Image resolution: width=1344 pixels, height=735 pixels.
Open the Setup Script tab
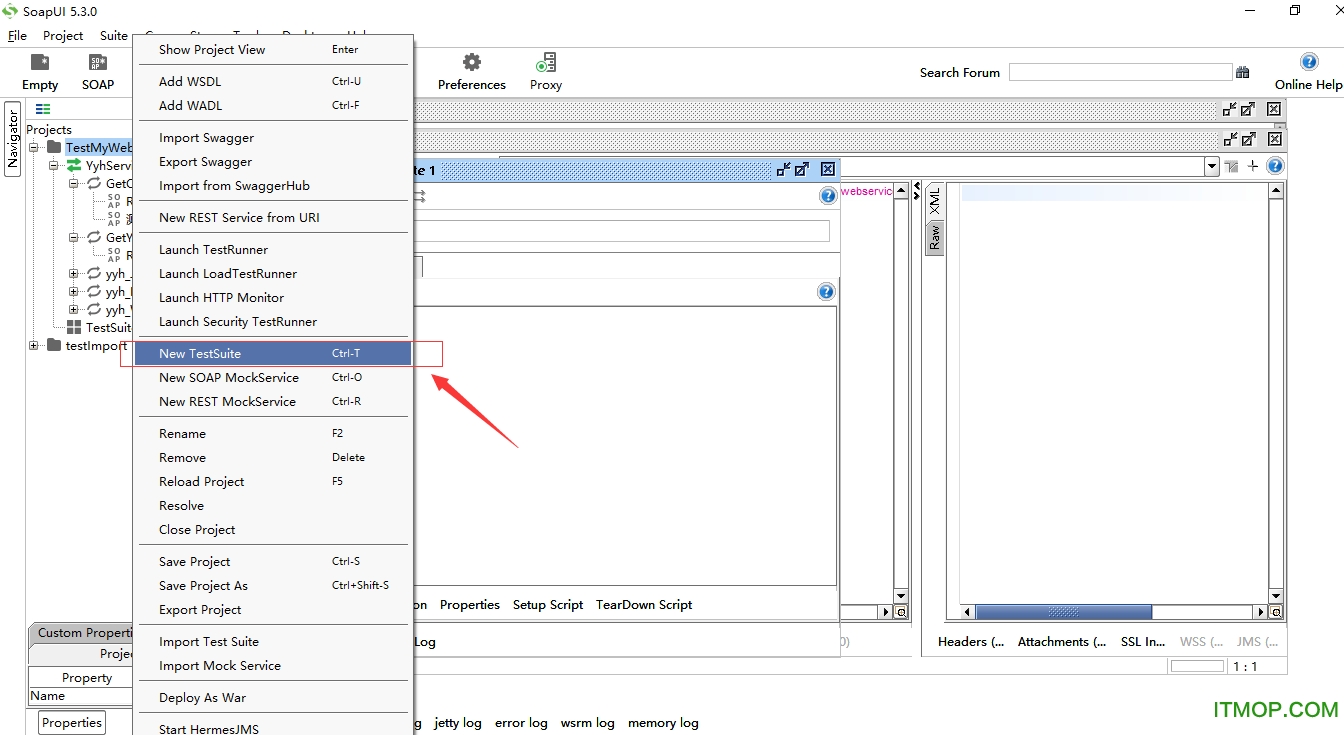pyautogui.click(x=548, y=604)
